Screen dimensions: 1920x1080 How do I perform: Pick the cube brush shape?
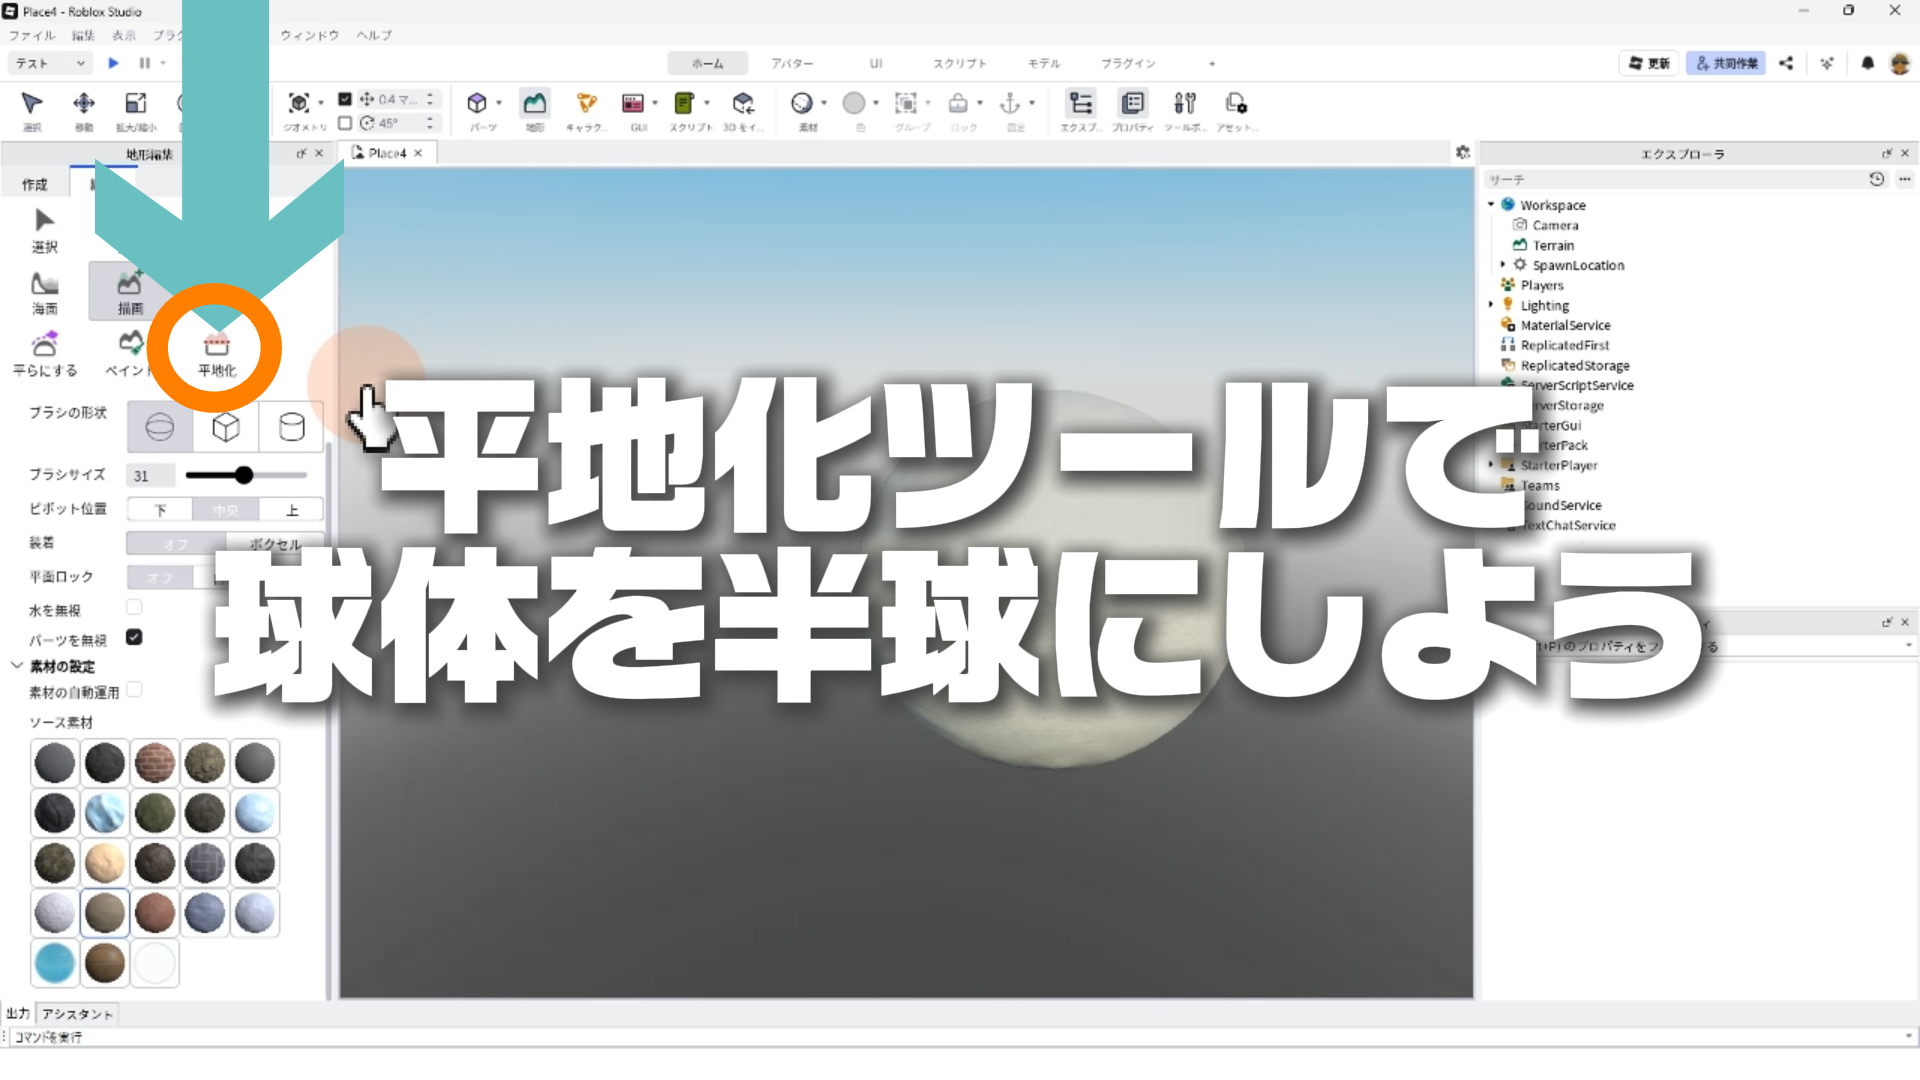[x=226, y=427]
